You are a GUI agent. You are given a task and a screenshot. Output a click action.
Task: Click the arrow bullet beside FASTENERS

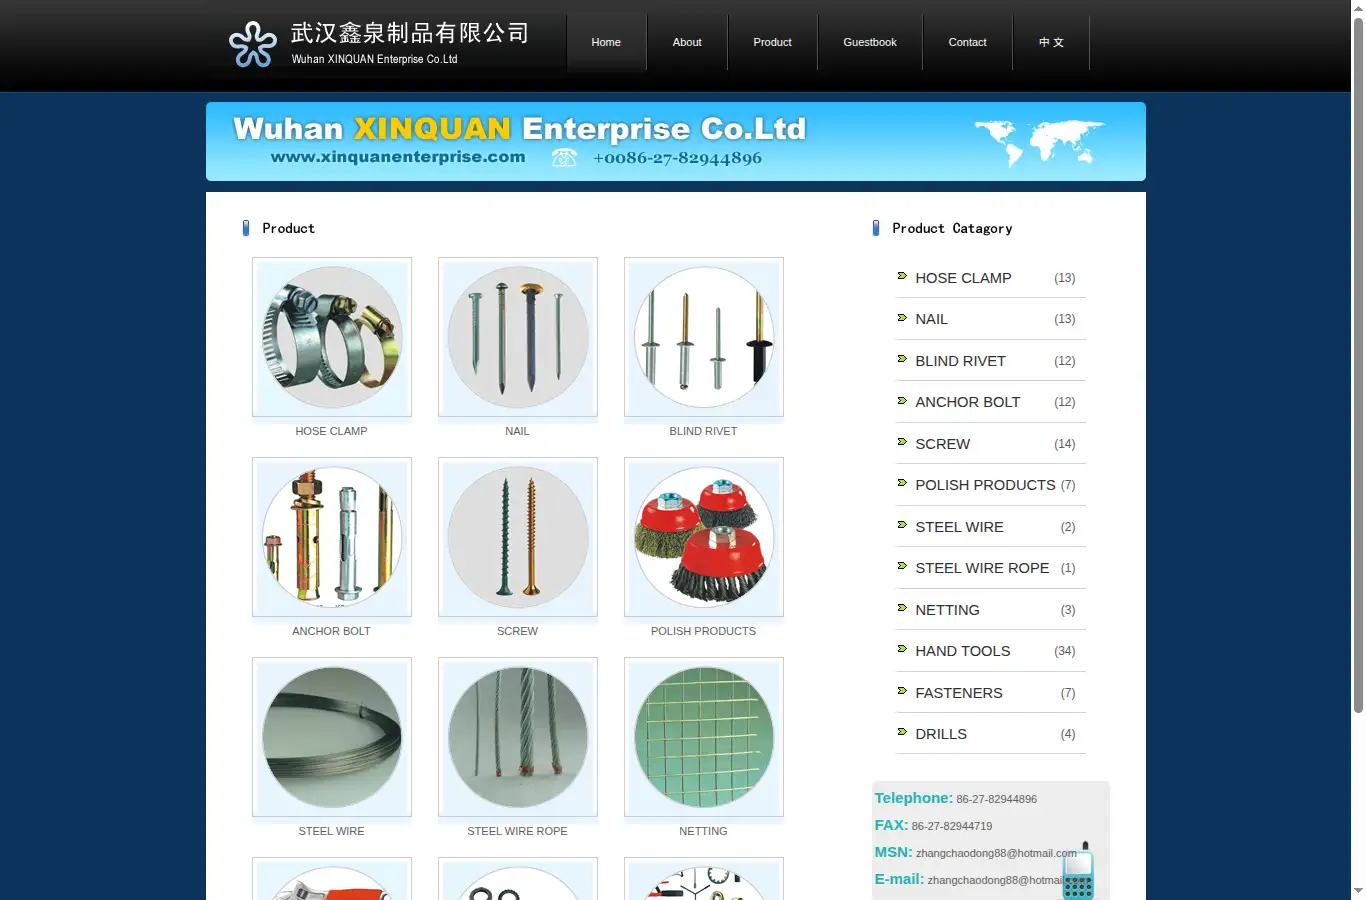902,691
